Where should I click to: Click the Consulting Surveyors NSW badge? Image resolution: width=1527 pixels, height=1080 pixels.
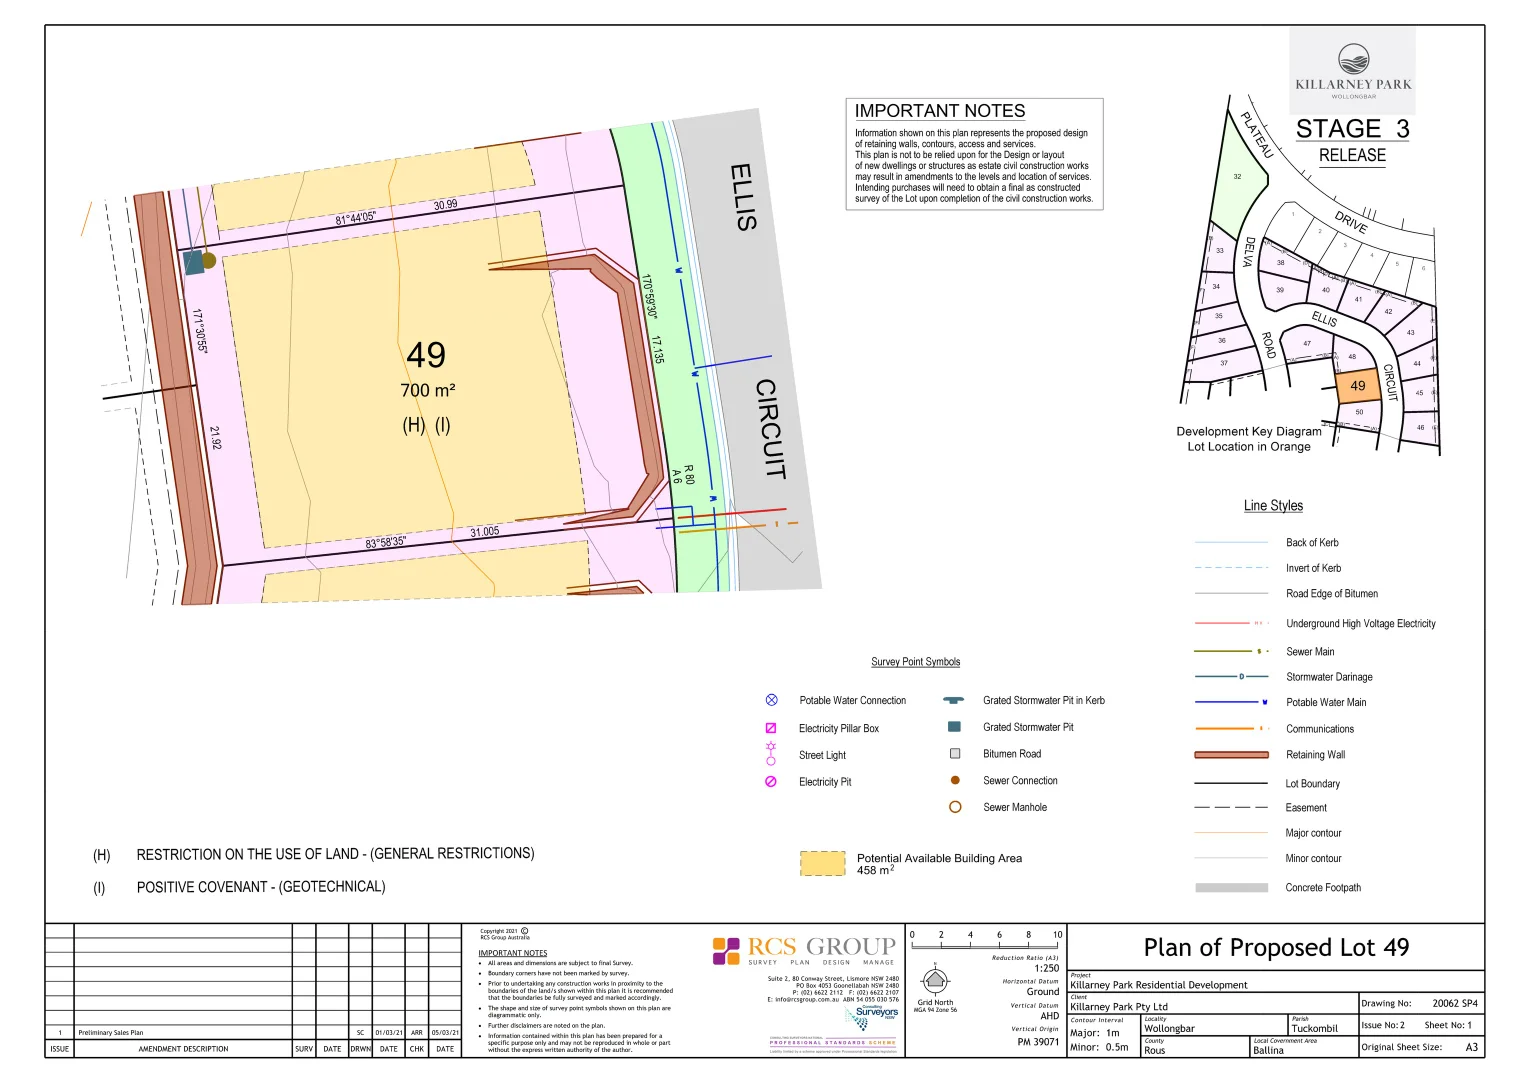[x=872, y=1012]
